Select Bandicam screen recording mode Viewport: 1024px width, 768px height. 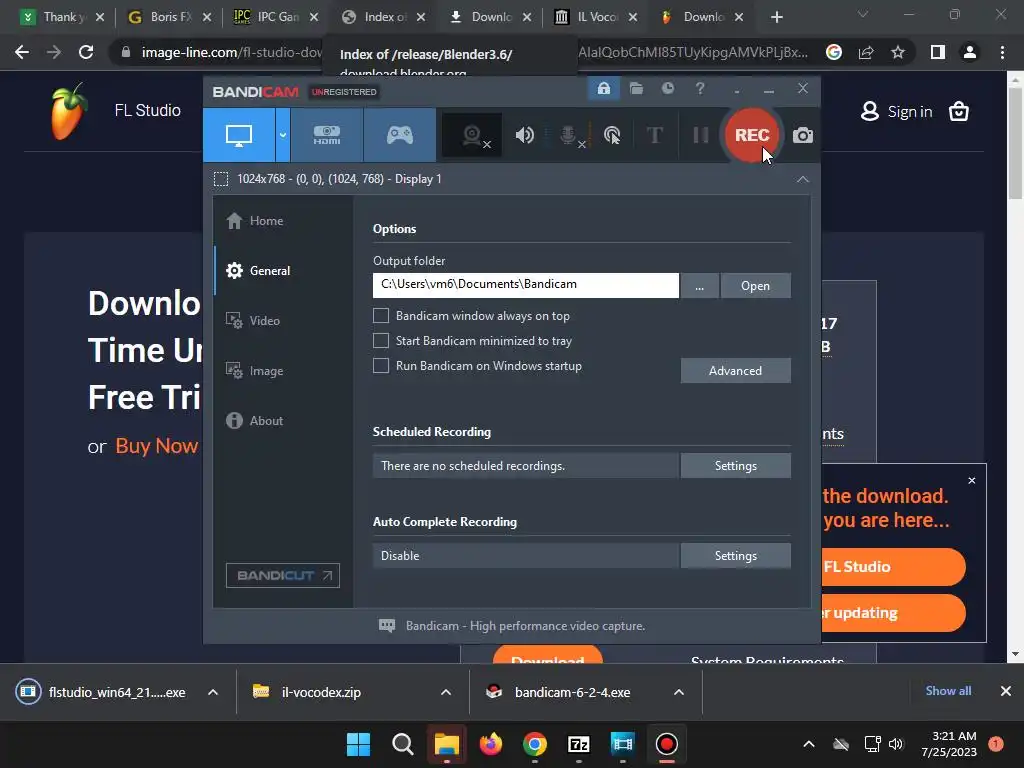click(x=239, y=135)
